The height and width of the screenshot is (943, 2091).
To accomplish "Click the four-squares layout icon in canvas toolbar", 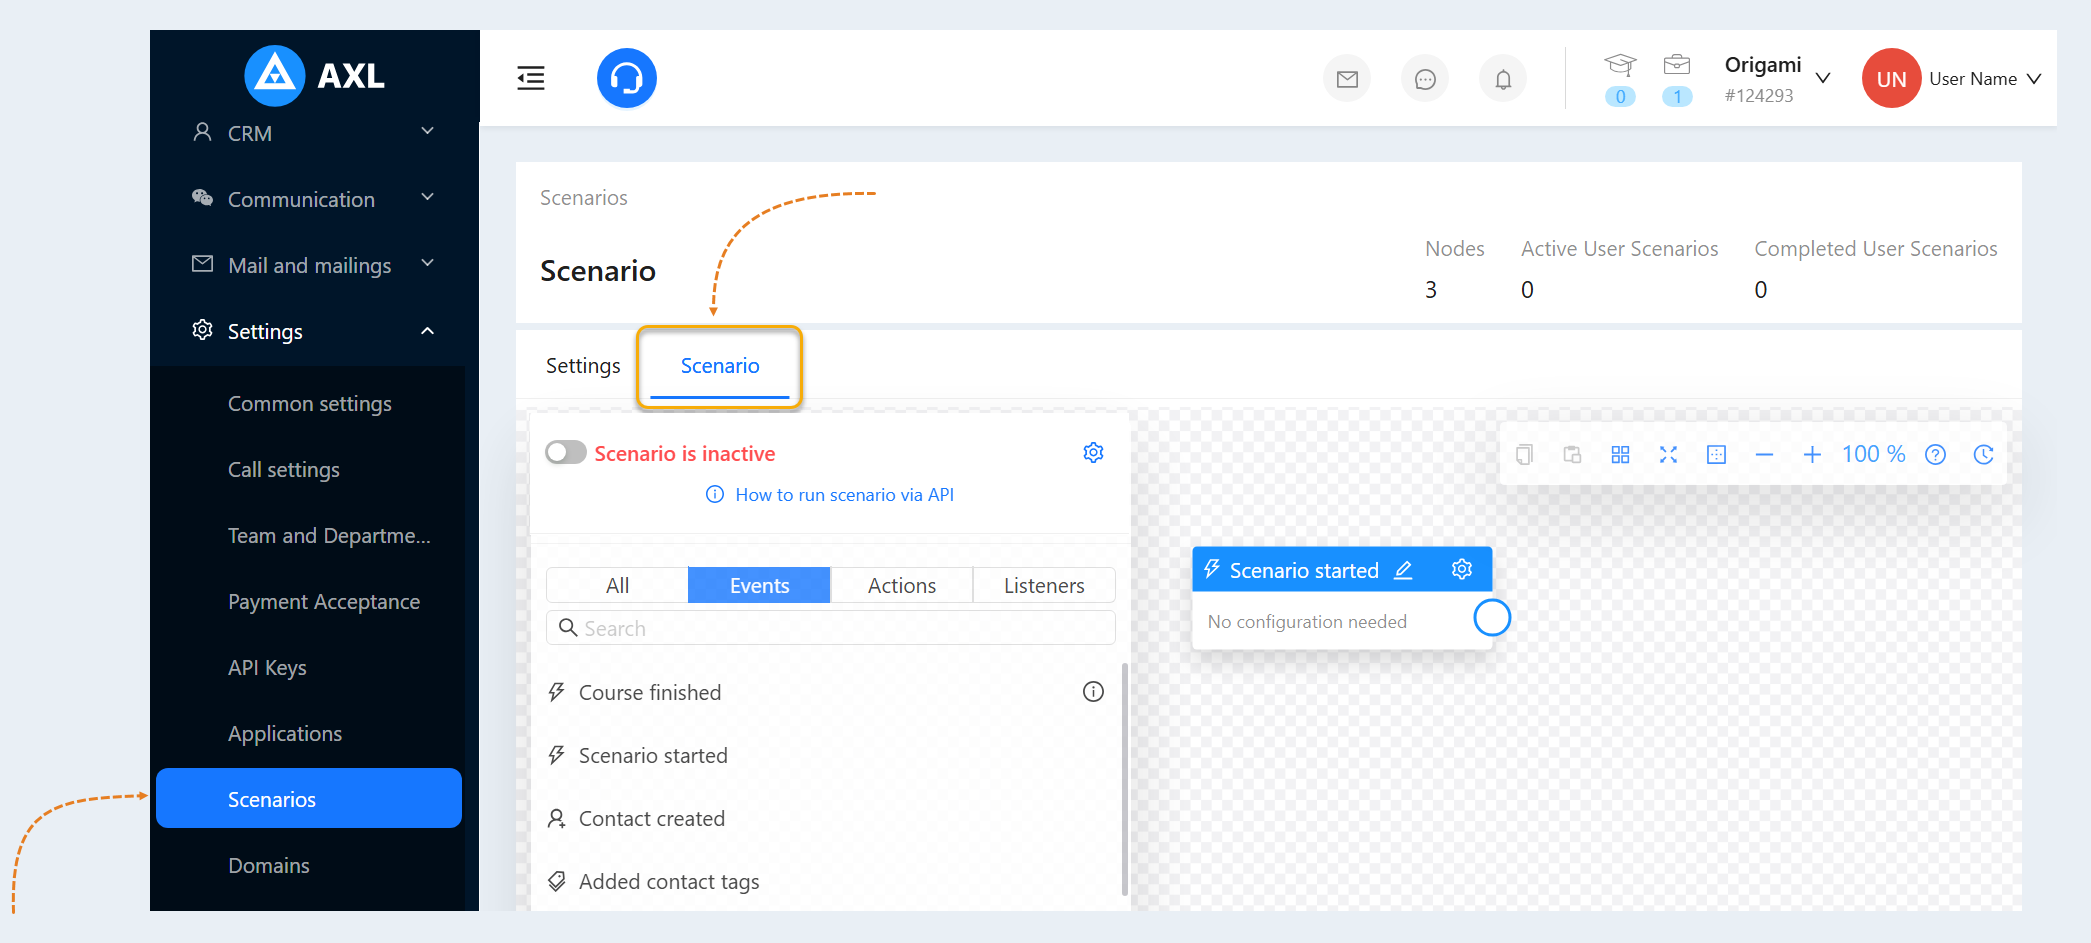I will point(1620,455).
